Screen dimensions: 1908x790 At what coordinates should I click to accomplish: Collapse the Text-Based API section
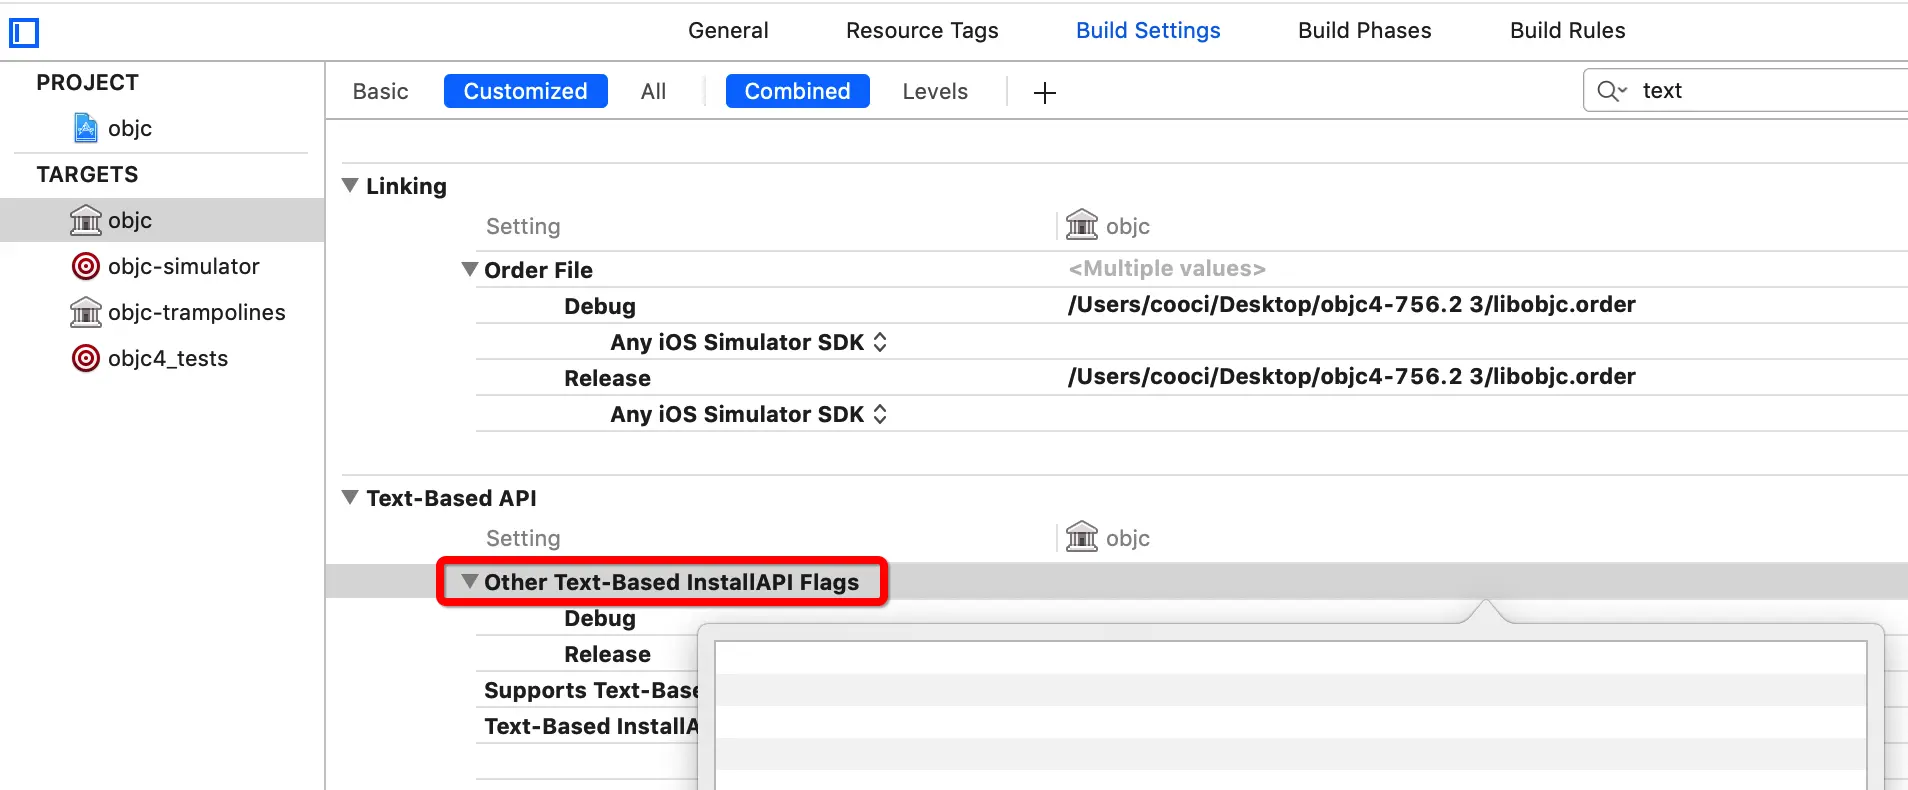pos(350,497)
